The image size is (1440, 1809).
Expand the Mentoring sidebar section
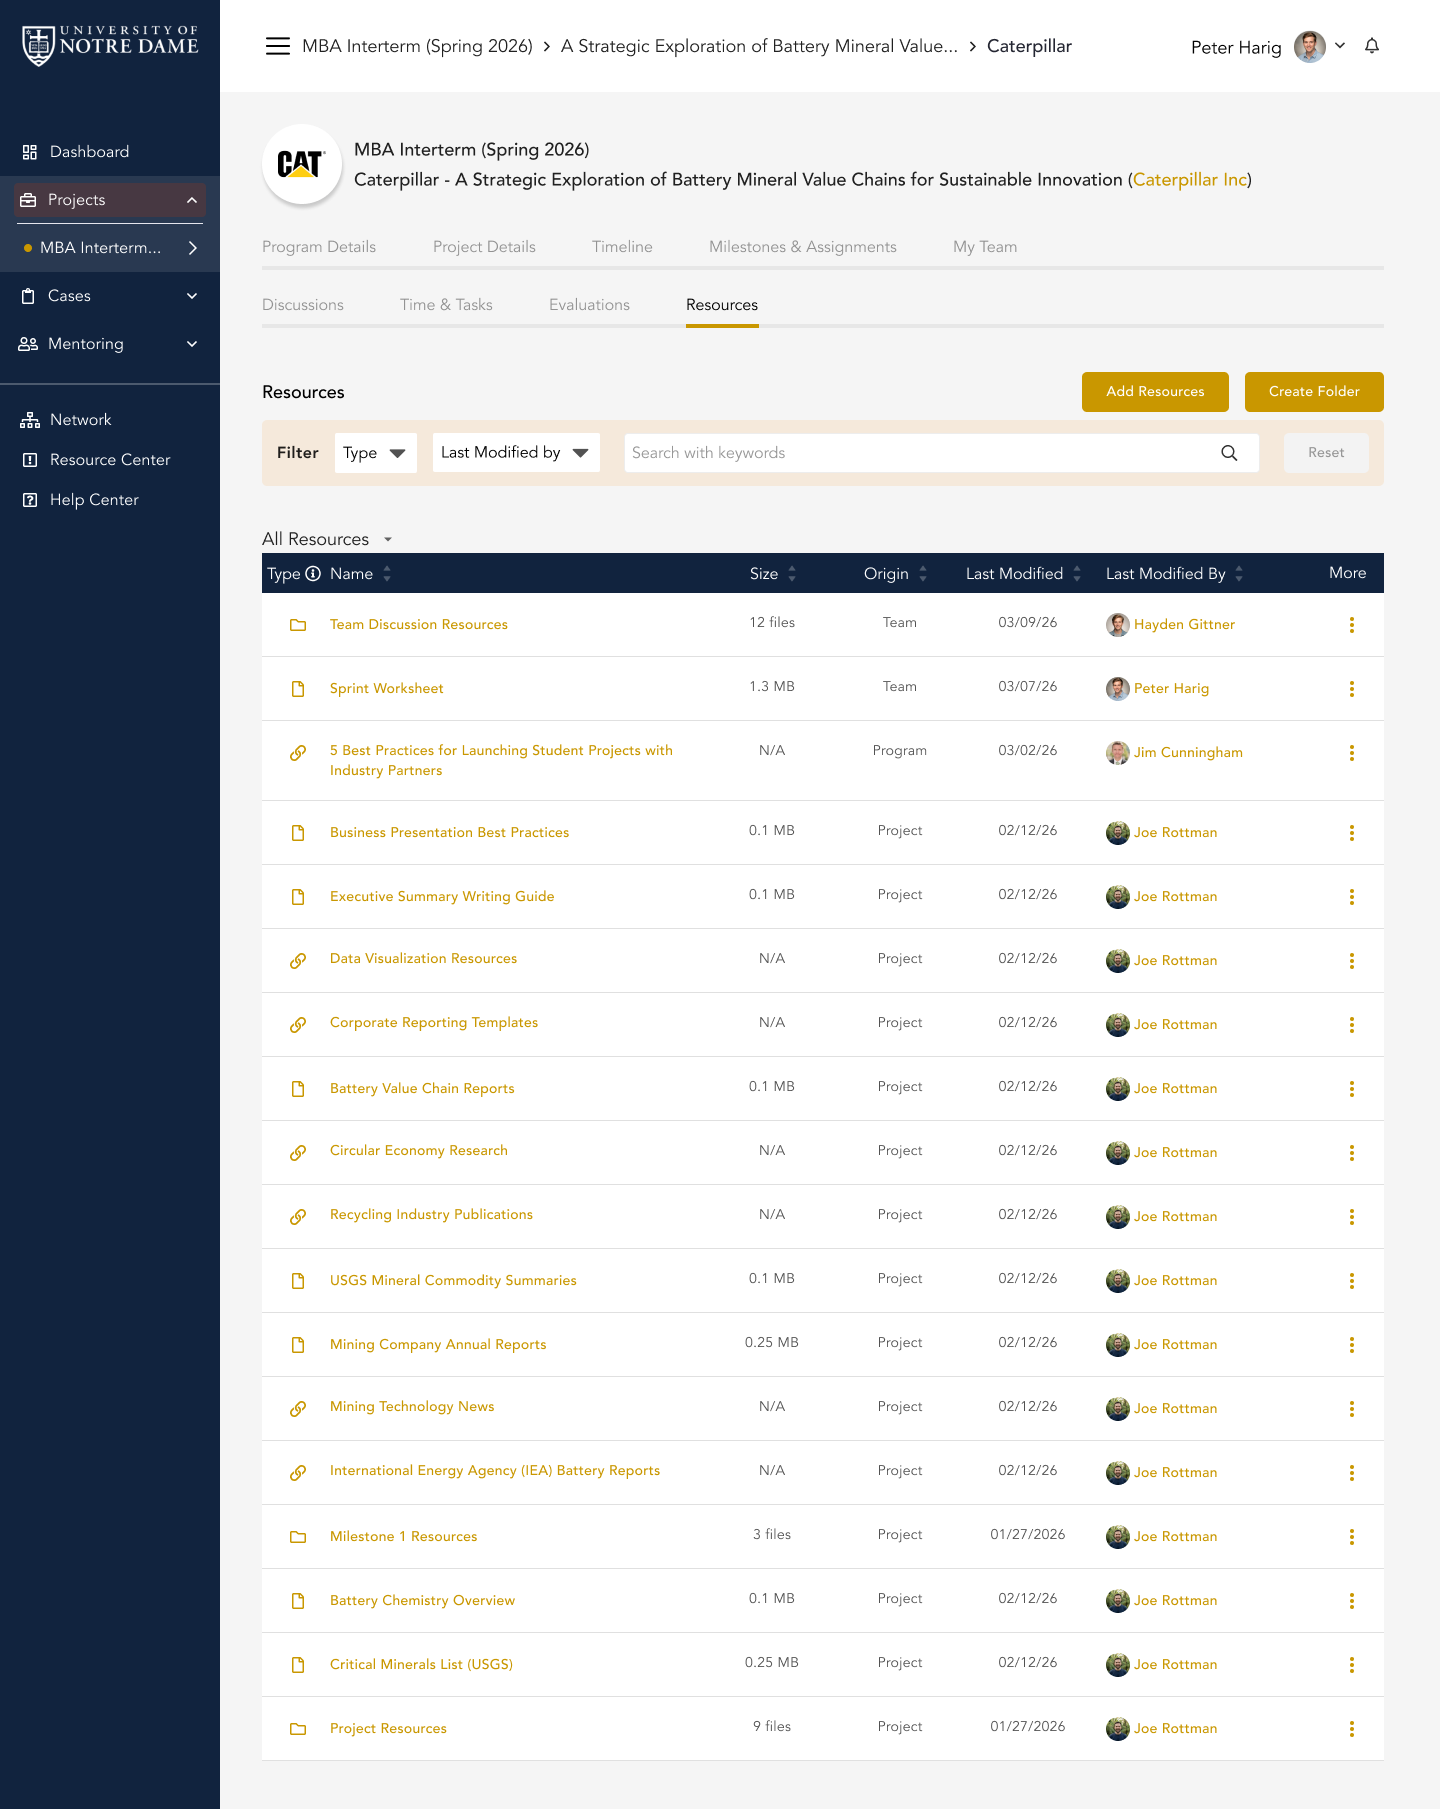tap(192, 344)
